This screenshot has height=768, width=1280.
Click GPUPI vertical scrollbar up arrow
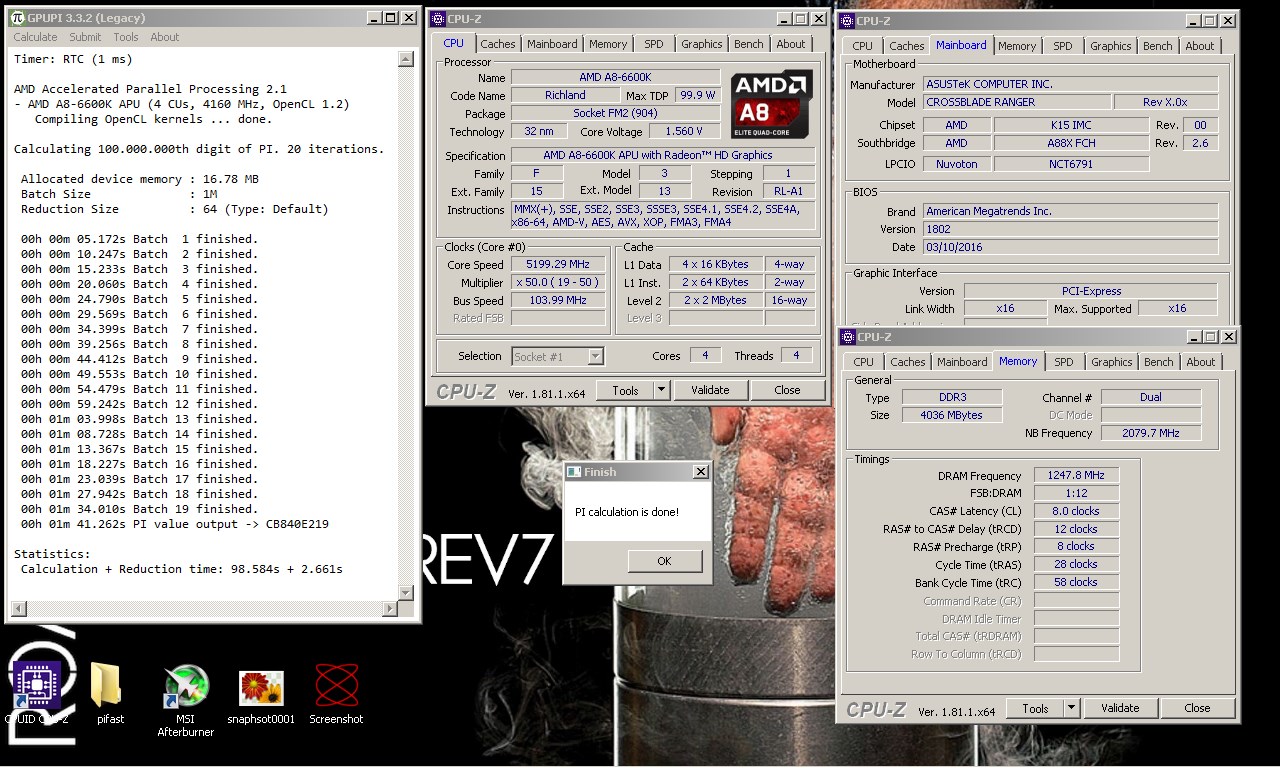pos(405,59)
